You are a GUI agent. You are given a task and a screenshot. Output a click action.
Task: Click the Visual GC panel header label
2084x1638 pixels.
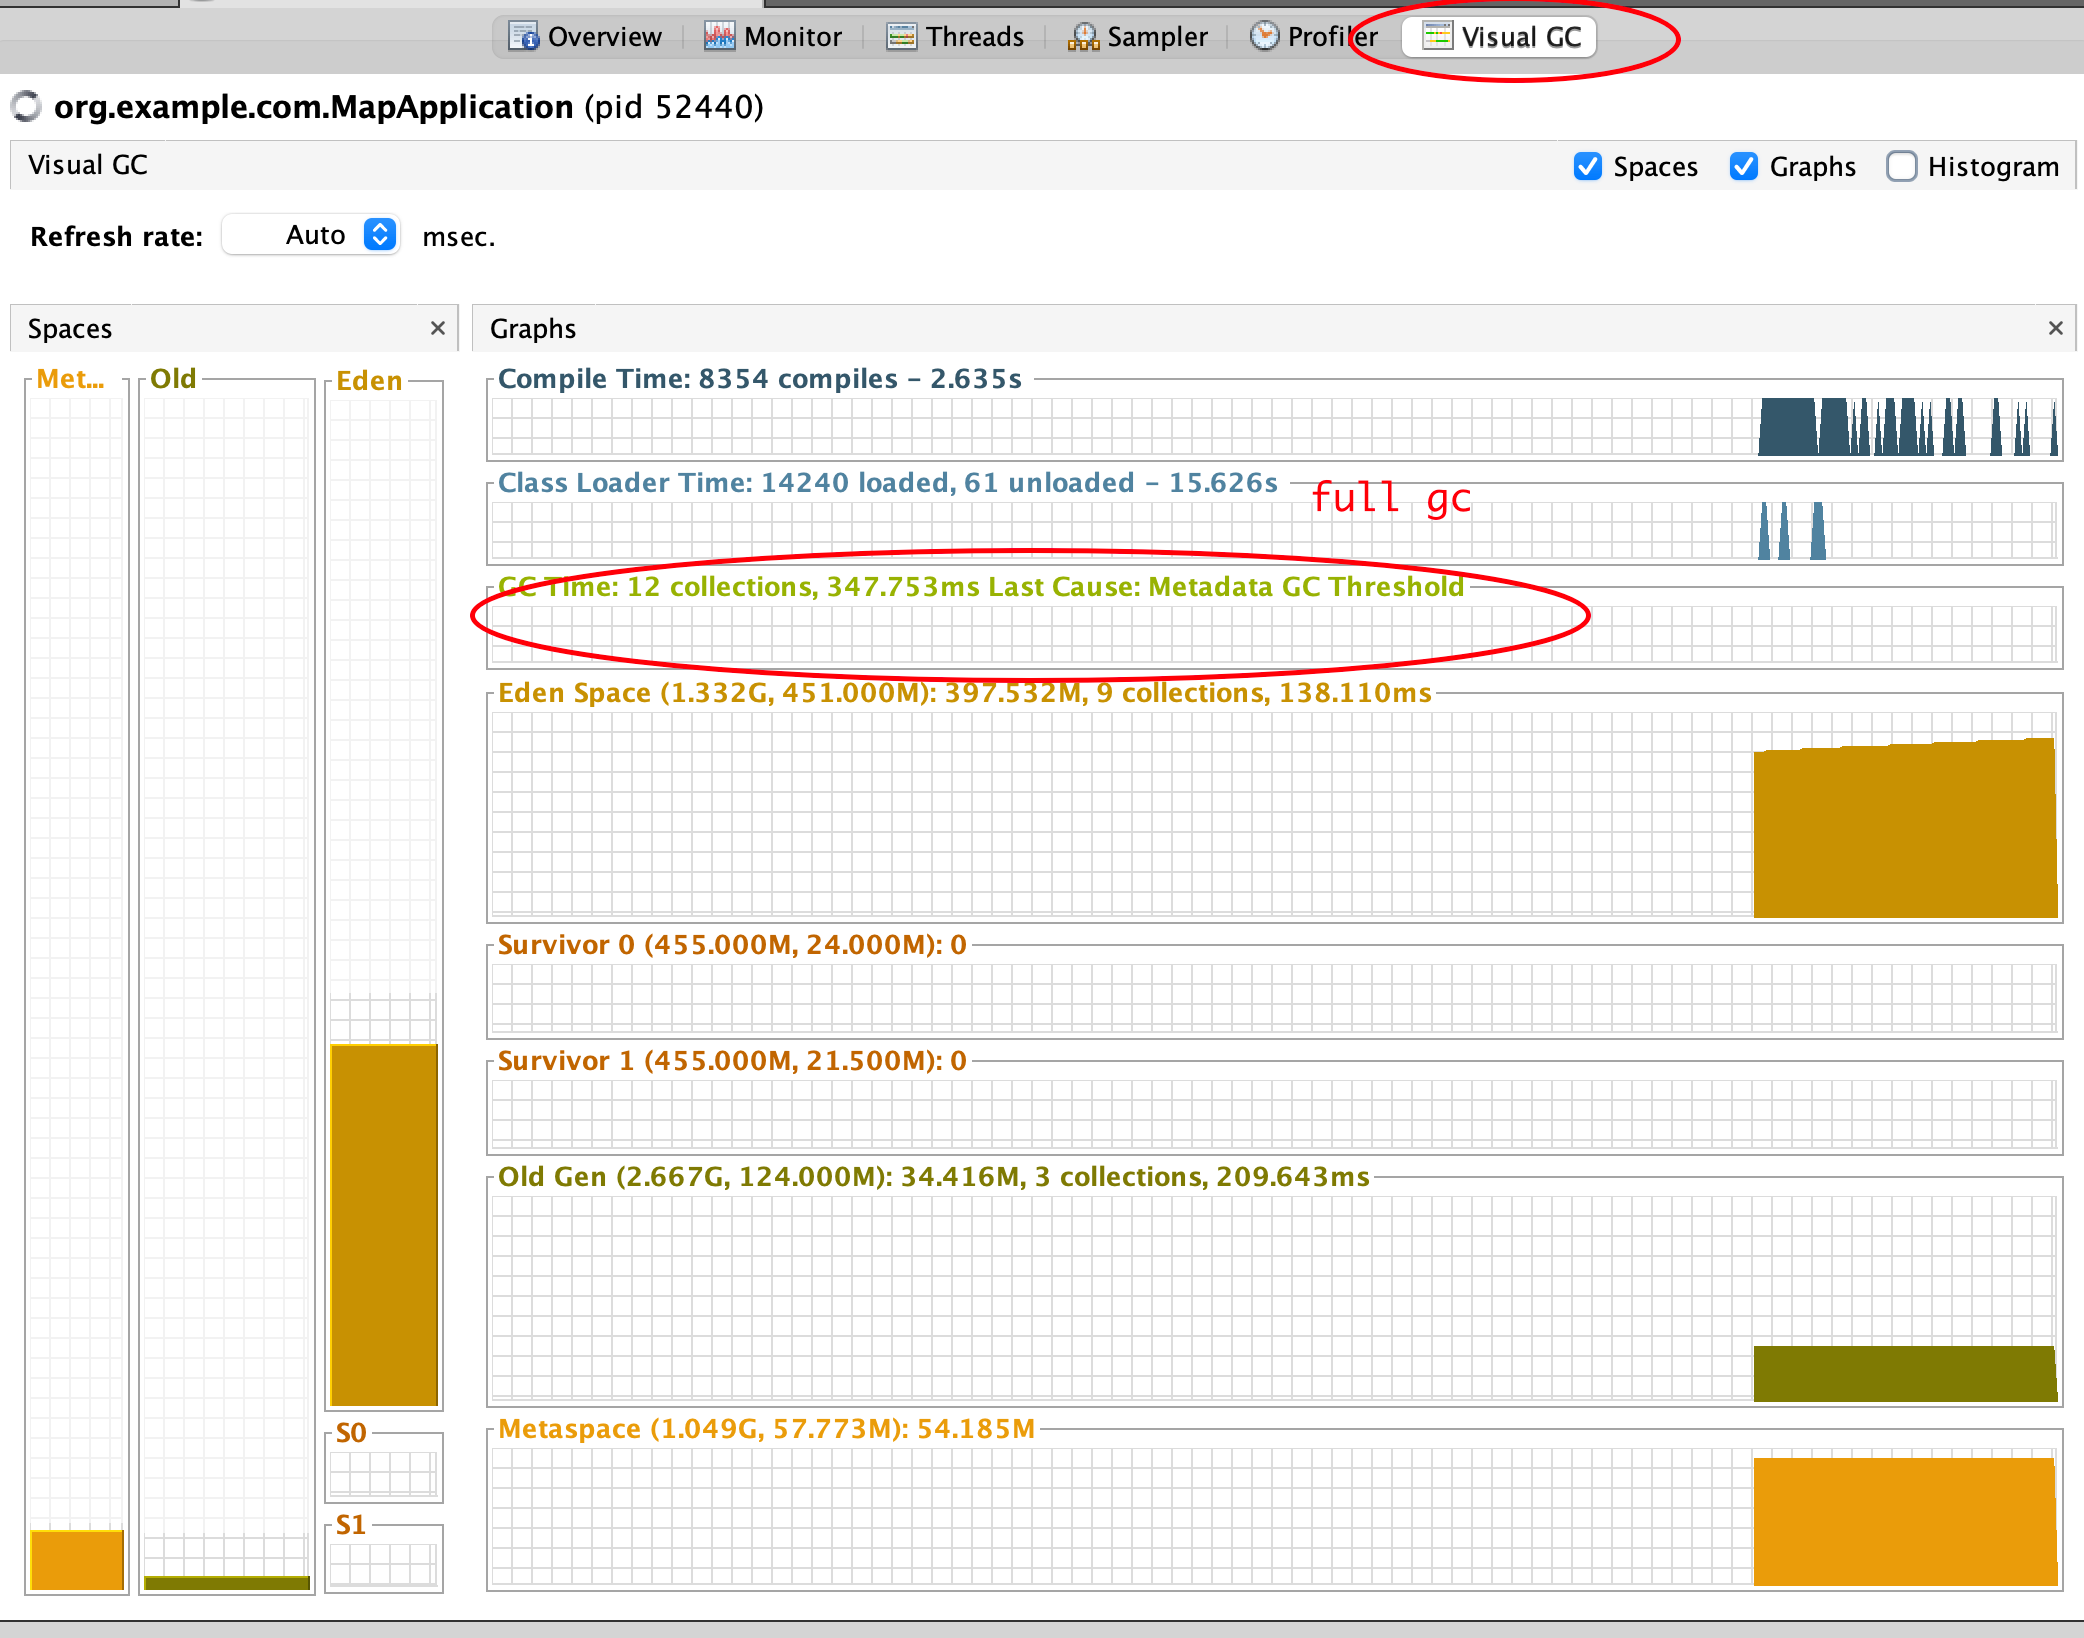click(x=88, y=165)
